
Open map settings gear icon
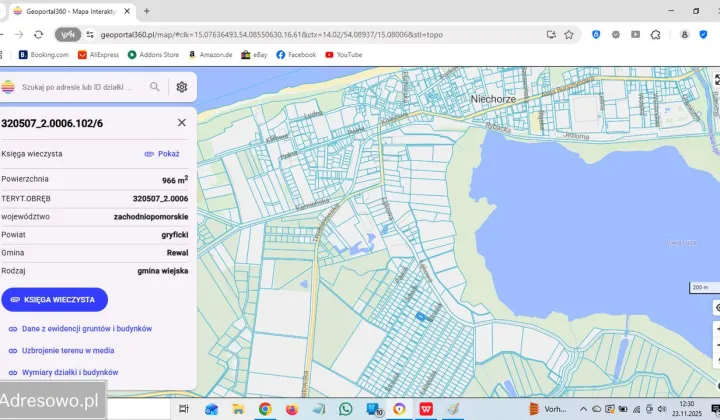tap(182, 87)
